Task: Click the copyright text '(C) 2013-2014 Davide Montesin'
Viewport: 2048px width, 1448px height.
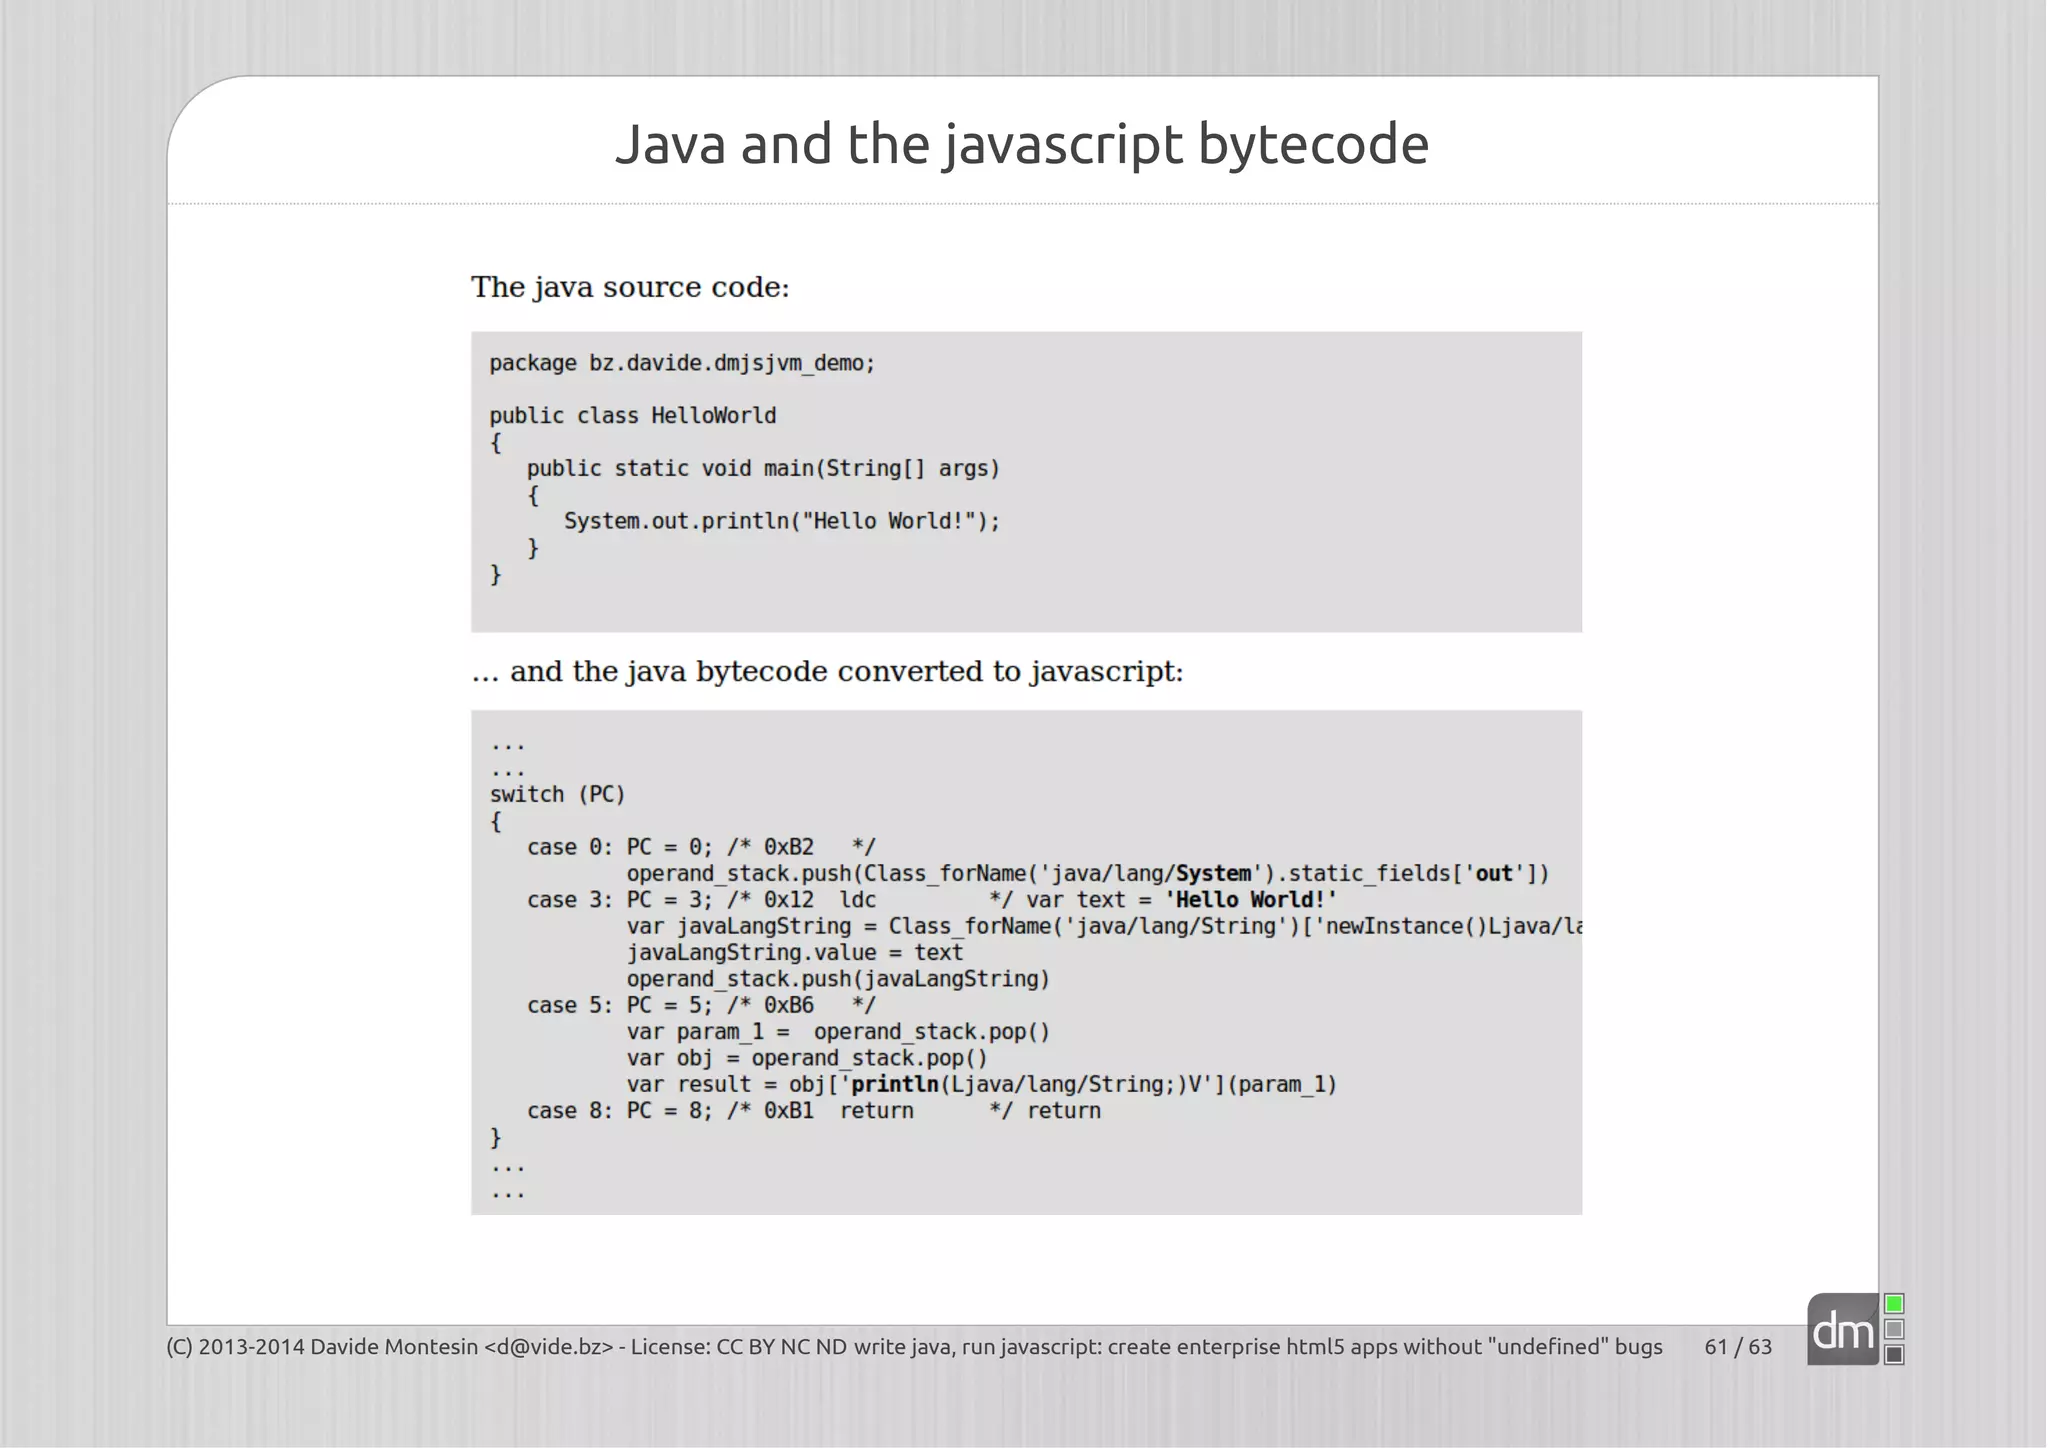Action: (322, 1347)
